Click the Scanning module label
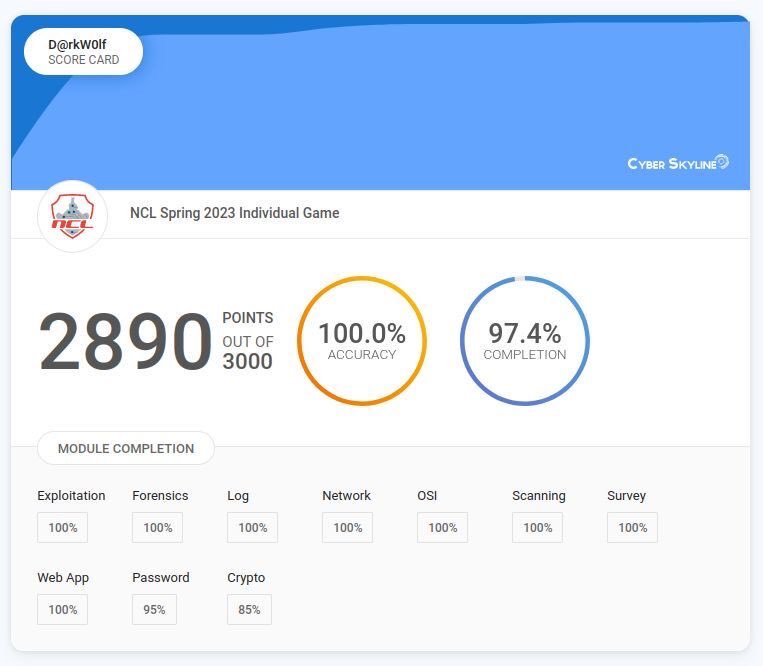 539,496
